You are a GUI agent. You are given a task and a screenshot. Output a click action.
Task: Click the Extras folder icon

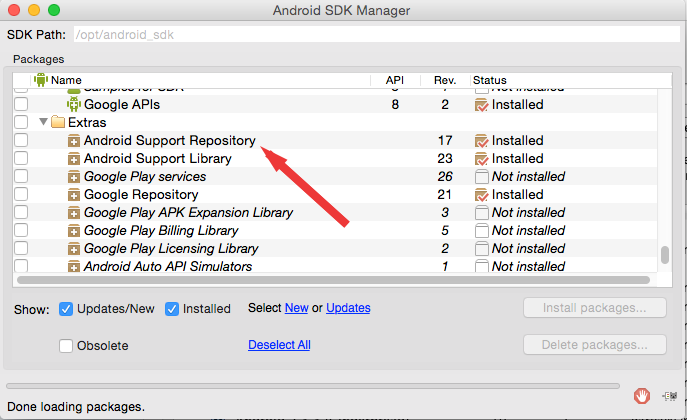pos(58,122)
